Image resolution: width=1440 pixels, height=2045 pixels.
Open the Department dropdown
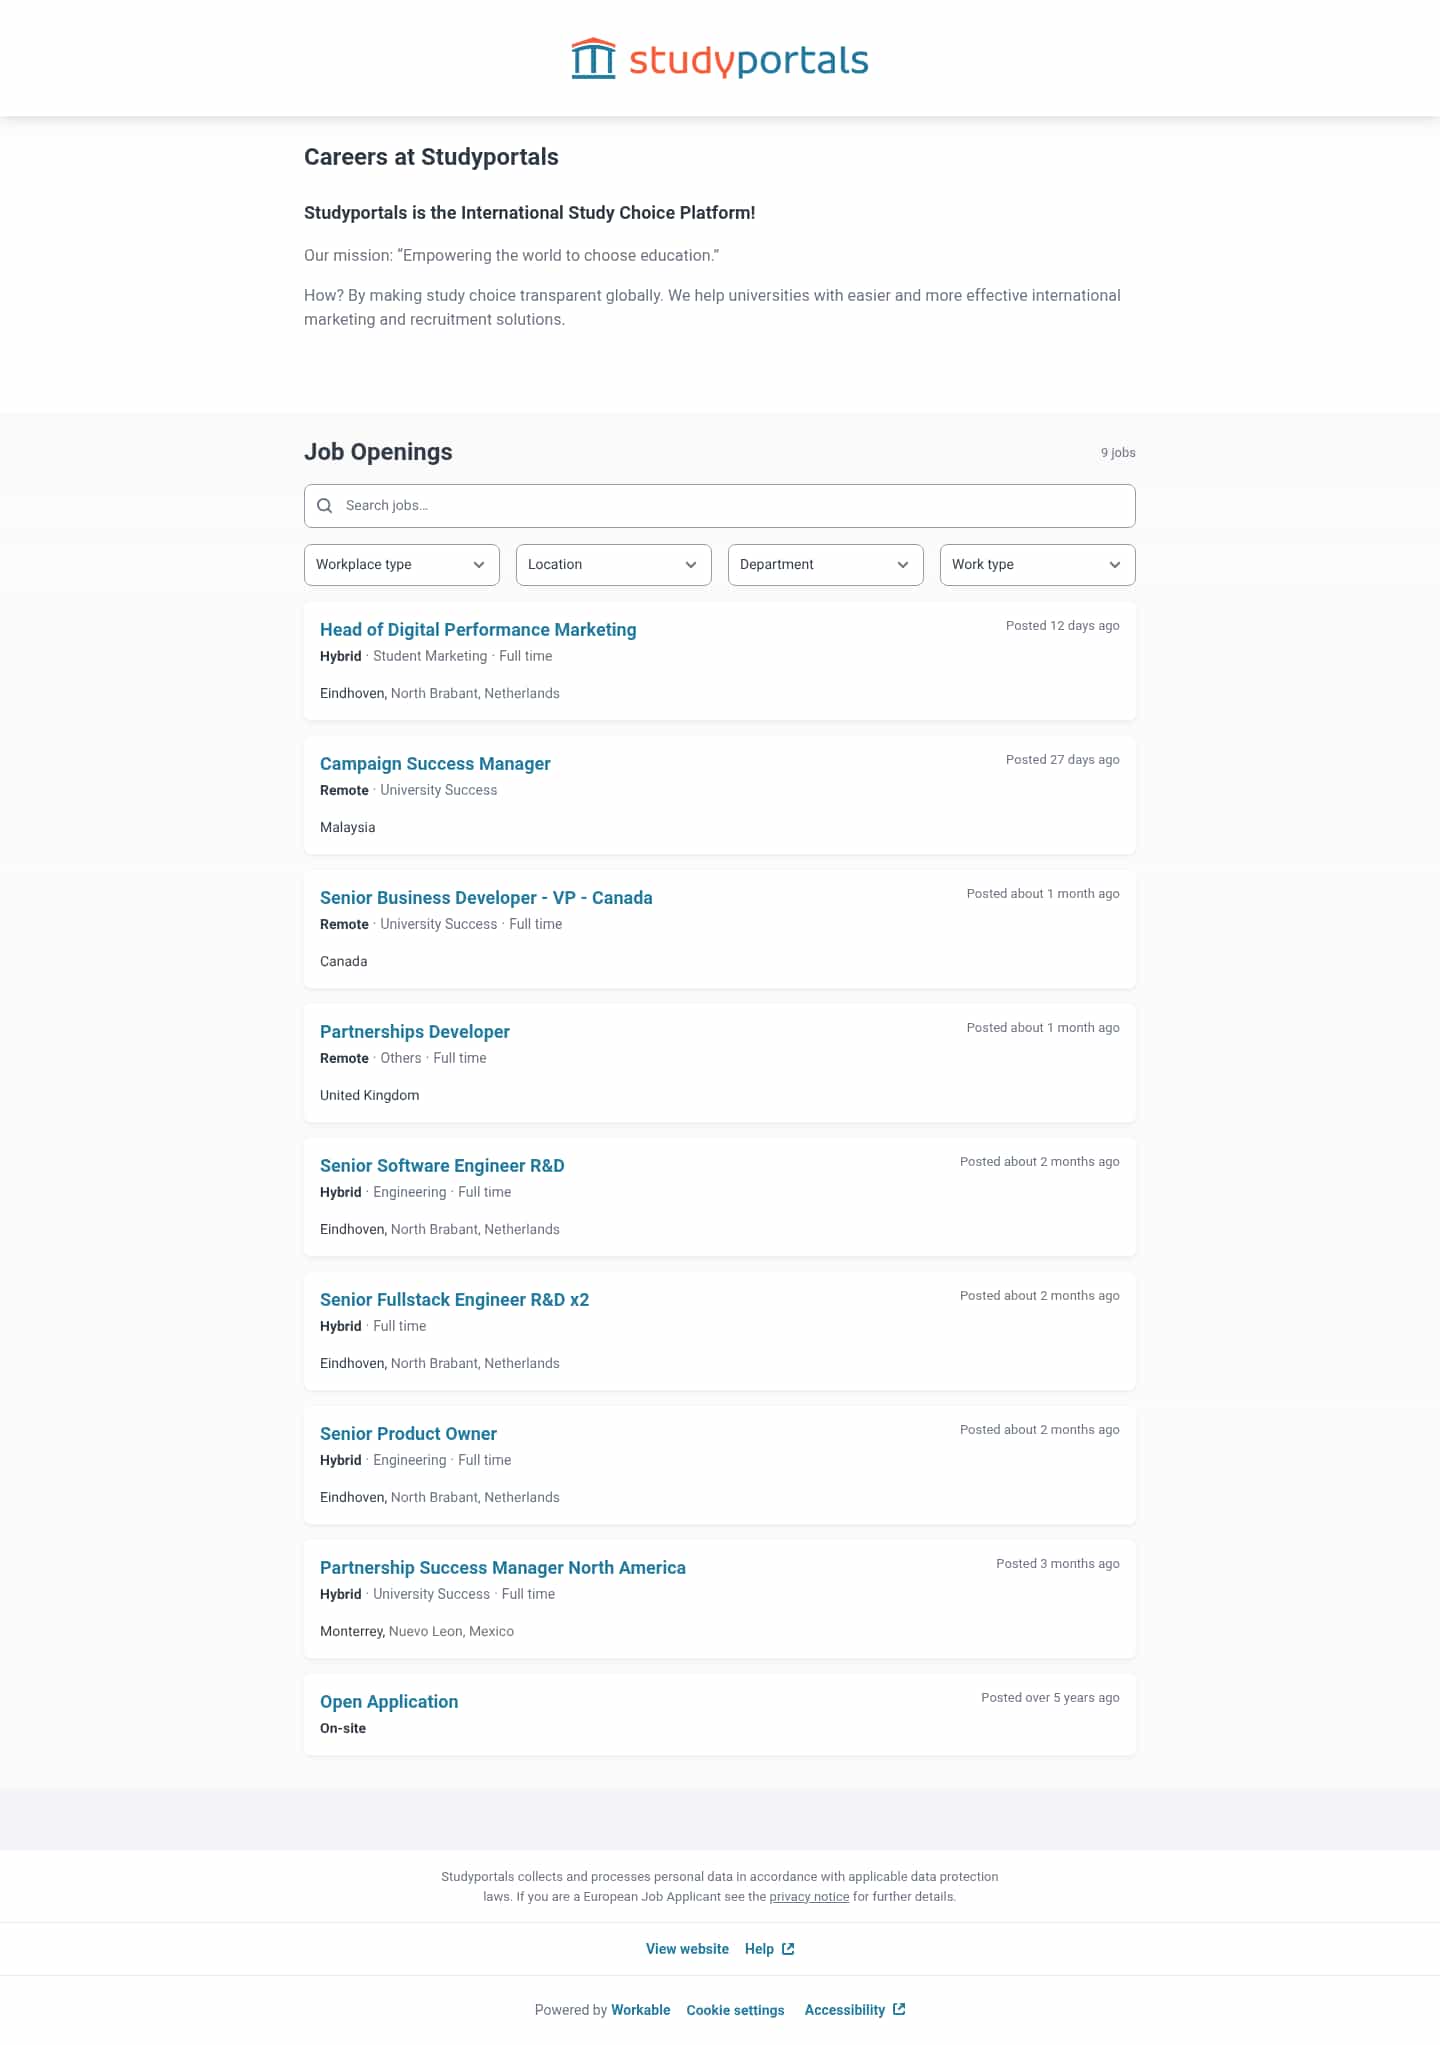pyautogui.click(x=826, y=565)
